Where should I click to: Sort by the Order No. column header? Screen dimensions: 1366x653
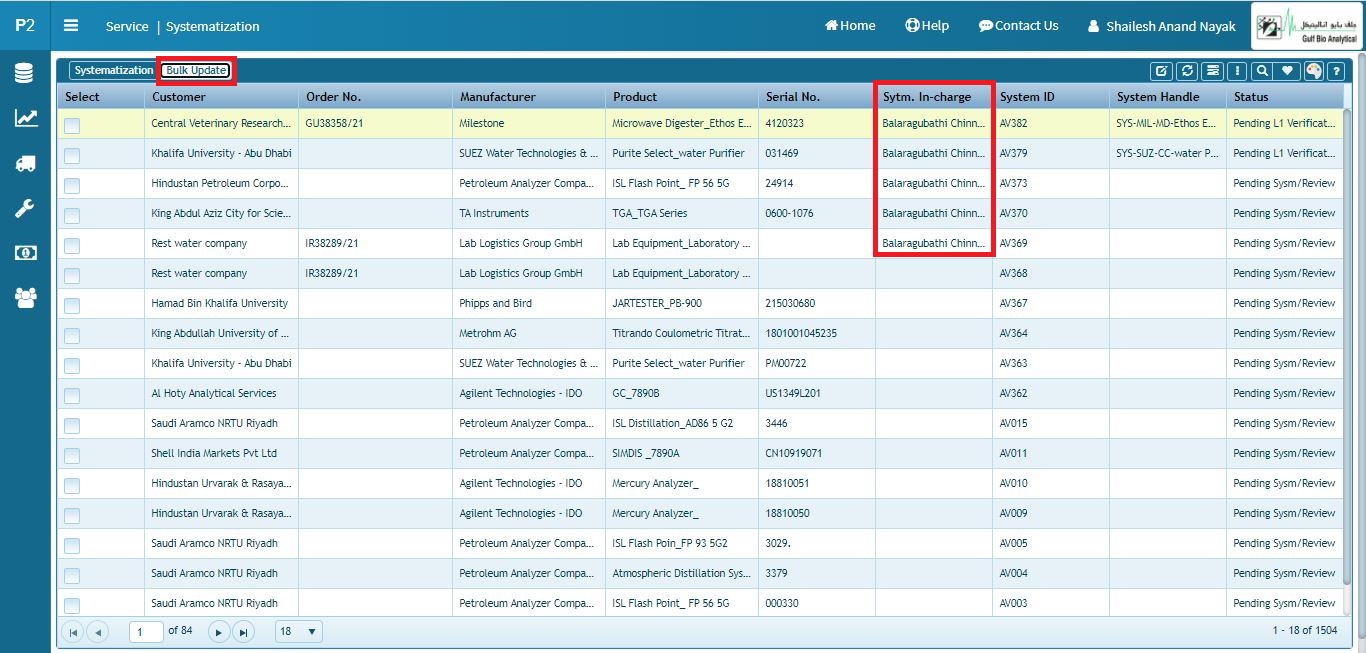[x=375, y=97]
